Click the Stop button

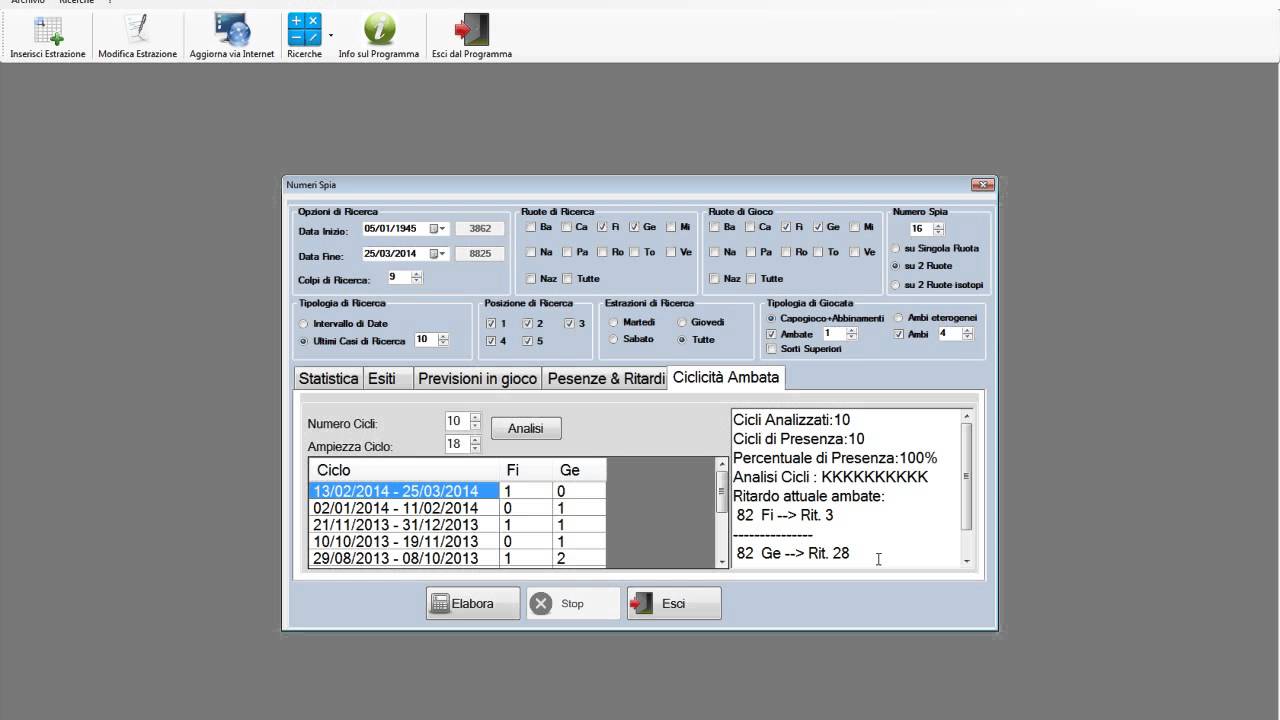(573, 604)
